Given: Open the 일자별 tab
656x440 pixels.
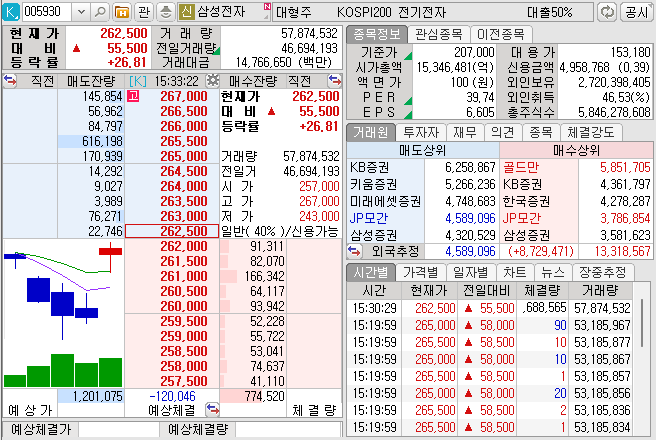Looking at the screenshot, I should [471, 273].
